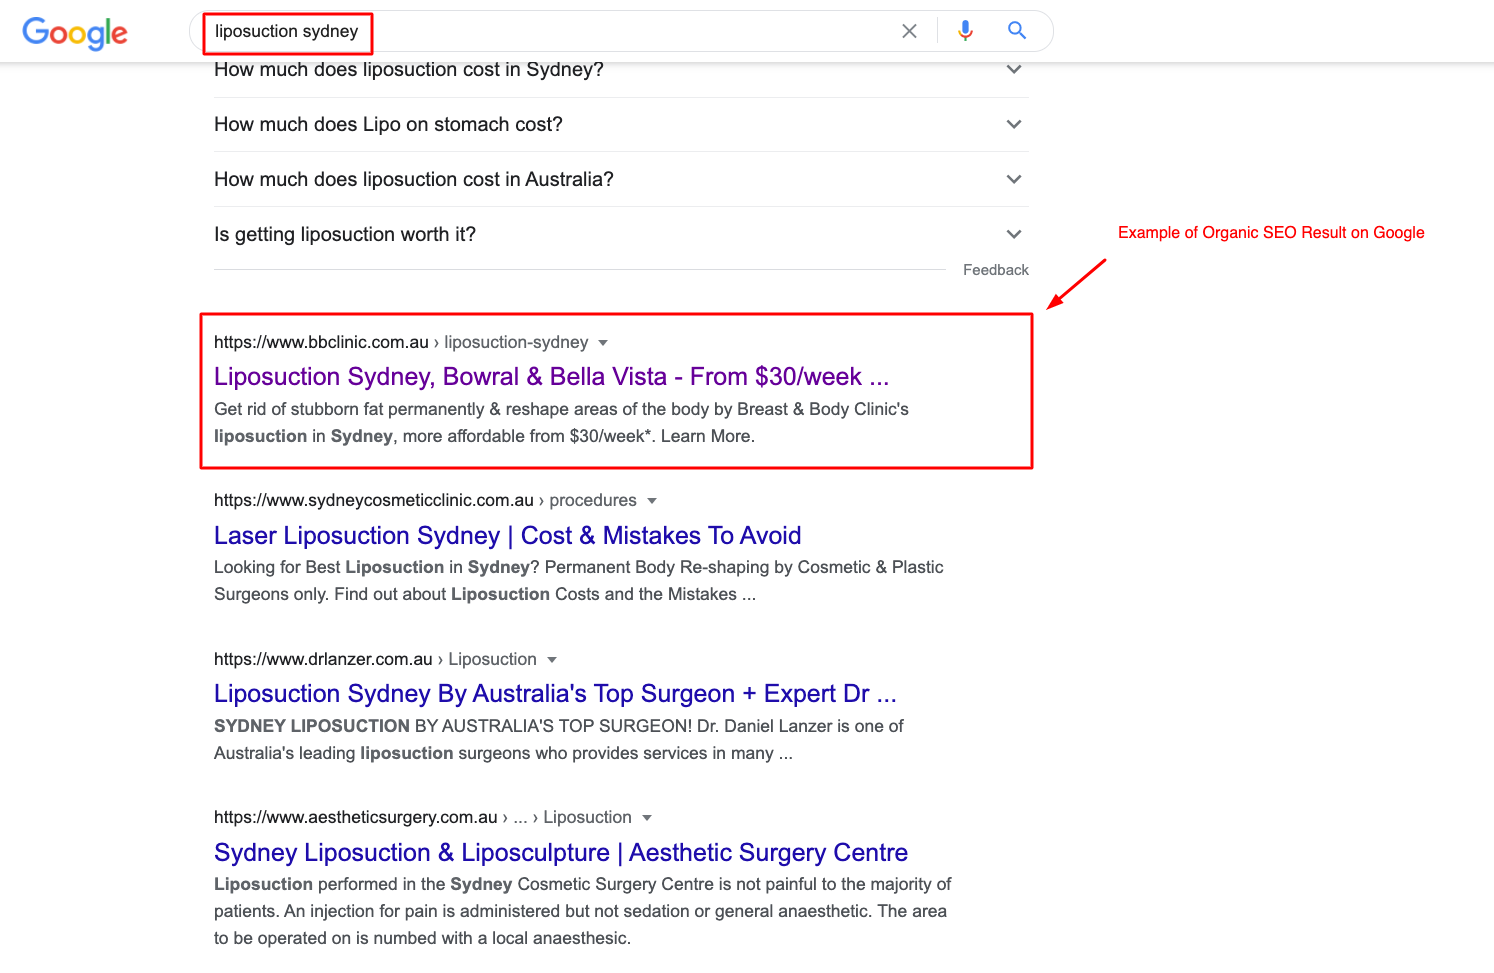This screenshot has width=1494, height=973.
Task: Click snippet 'Looking for Best Liposuction in Sydney?'
Action: tap(579, 581)
